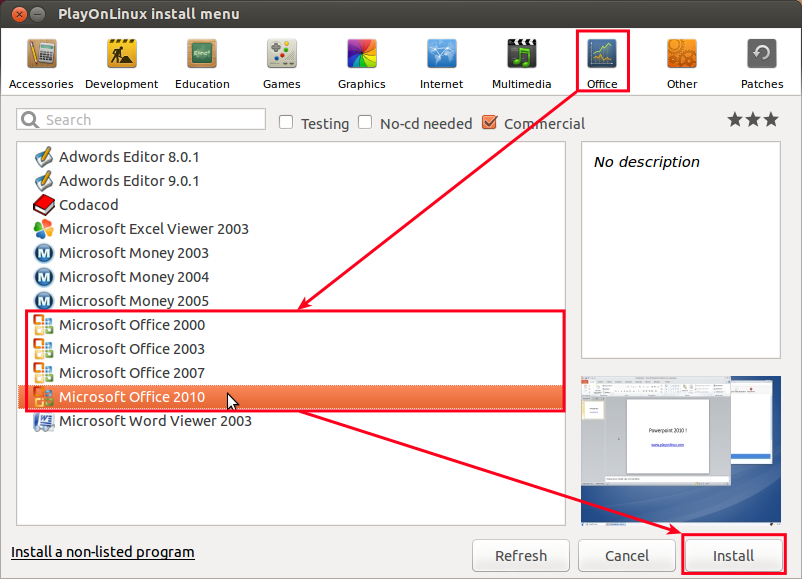
Task: Click the PowerPoint 2010 preview thumbnail
Action: coord(680,449)
